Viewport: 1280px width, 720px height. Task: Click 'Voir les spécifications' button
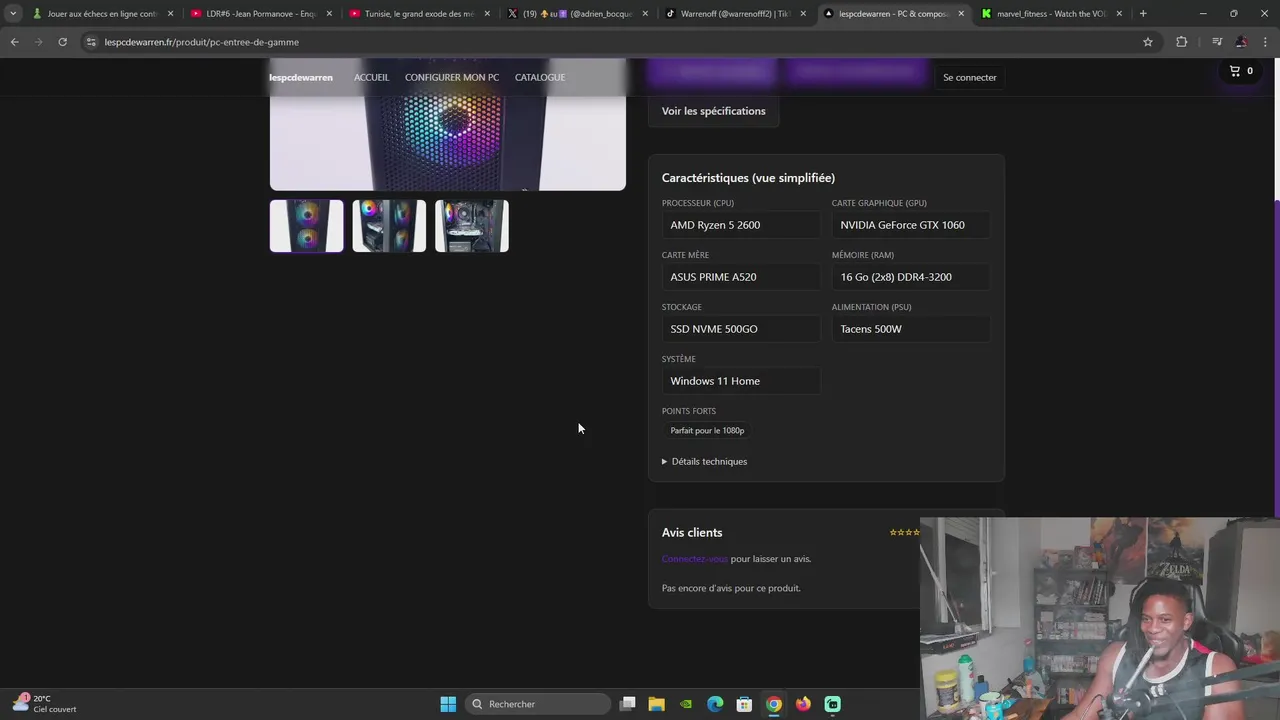tap(714, 111)
